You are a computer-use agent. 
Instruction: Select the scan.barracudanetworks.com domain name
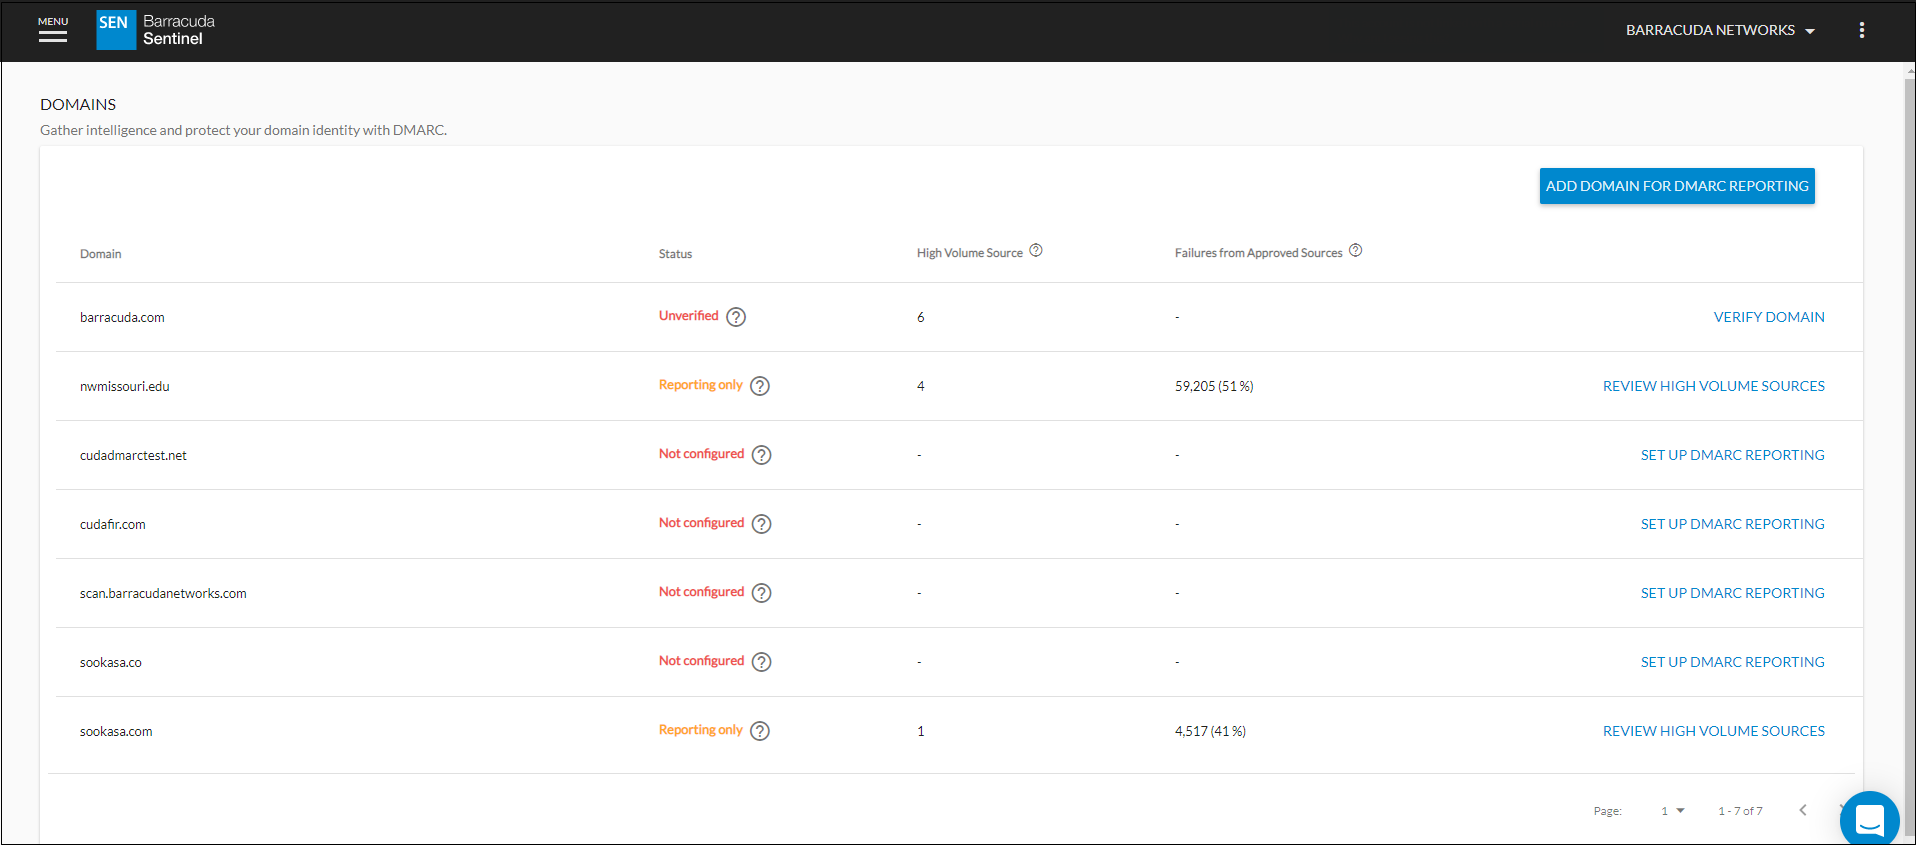[163, 593]
